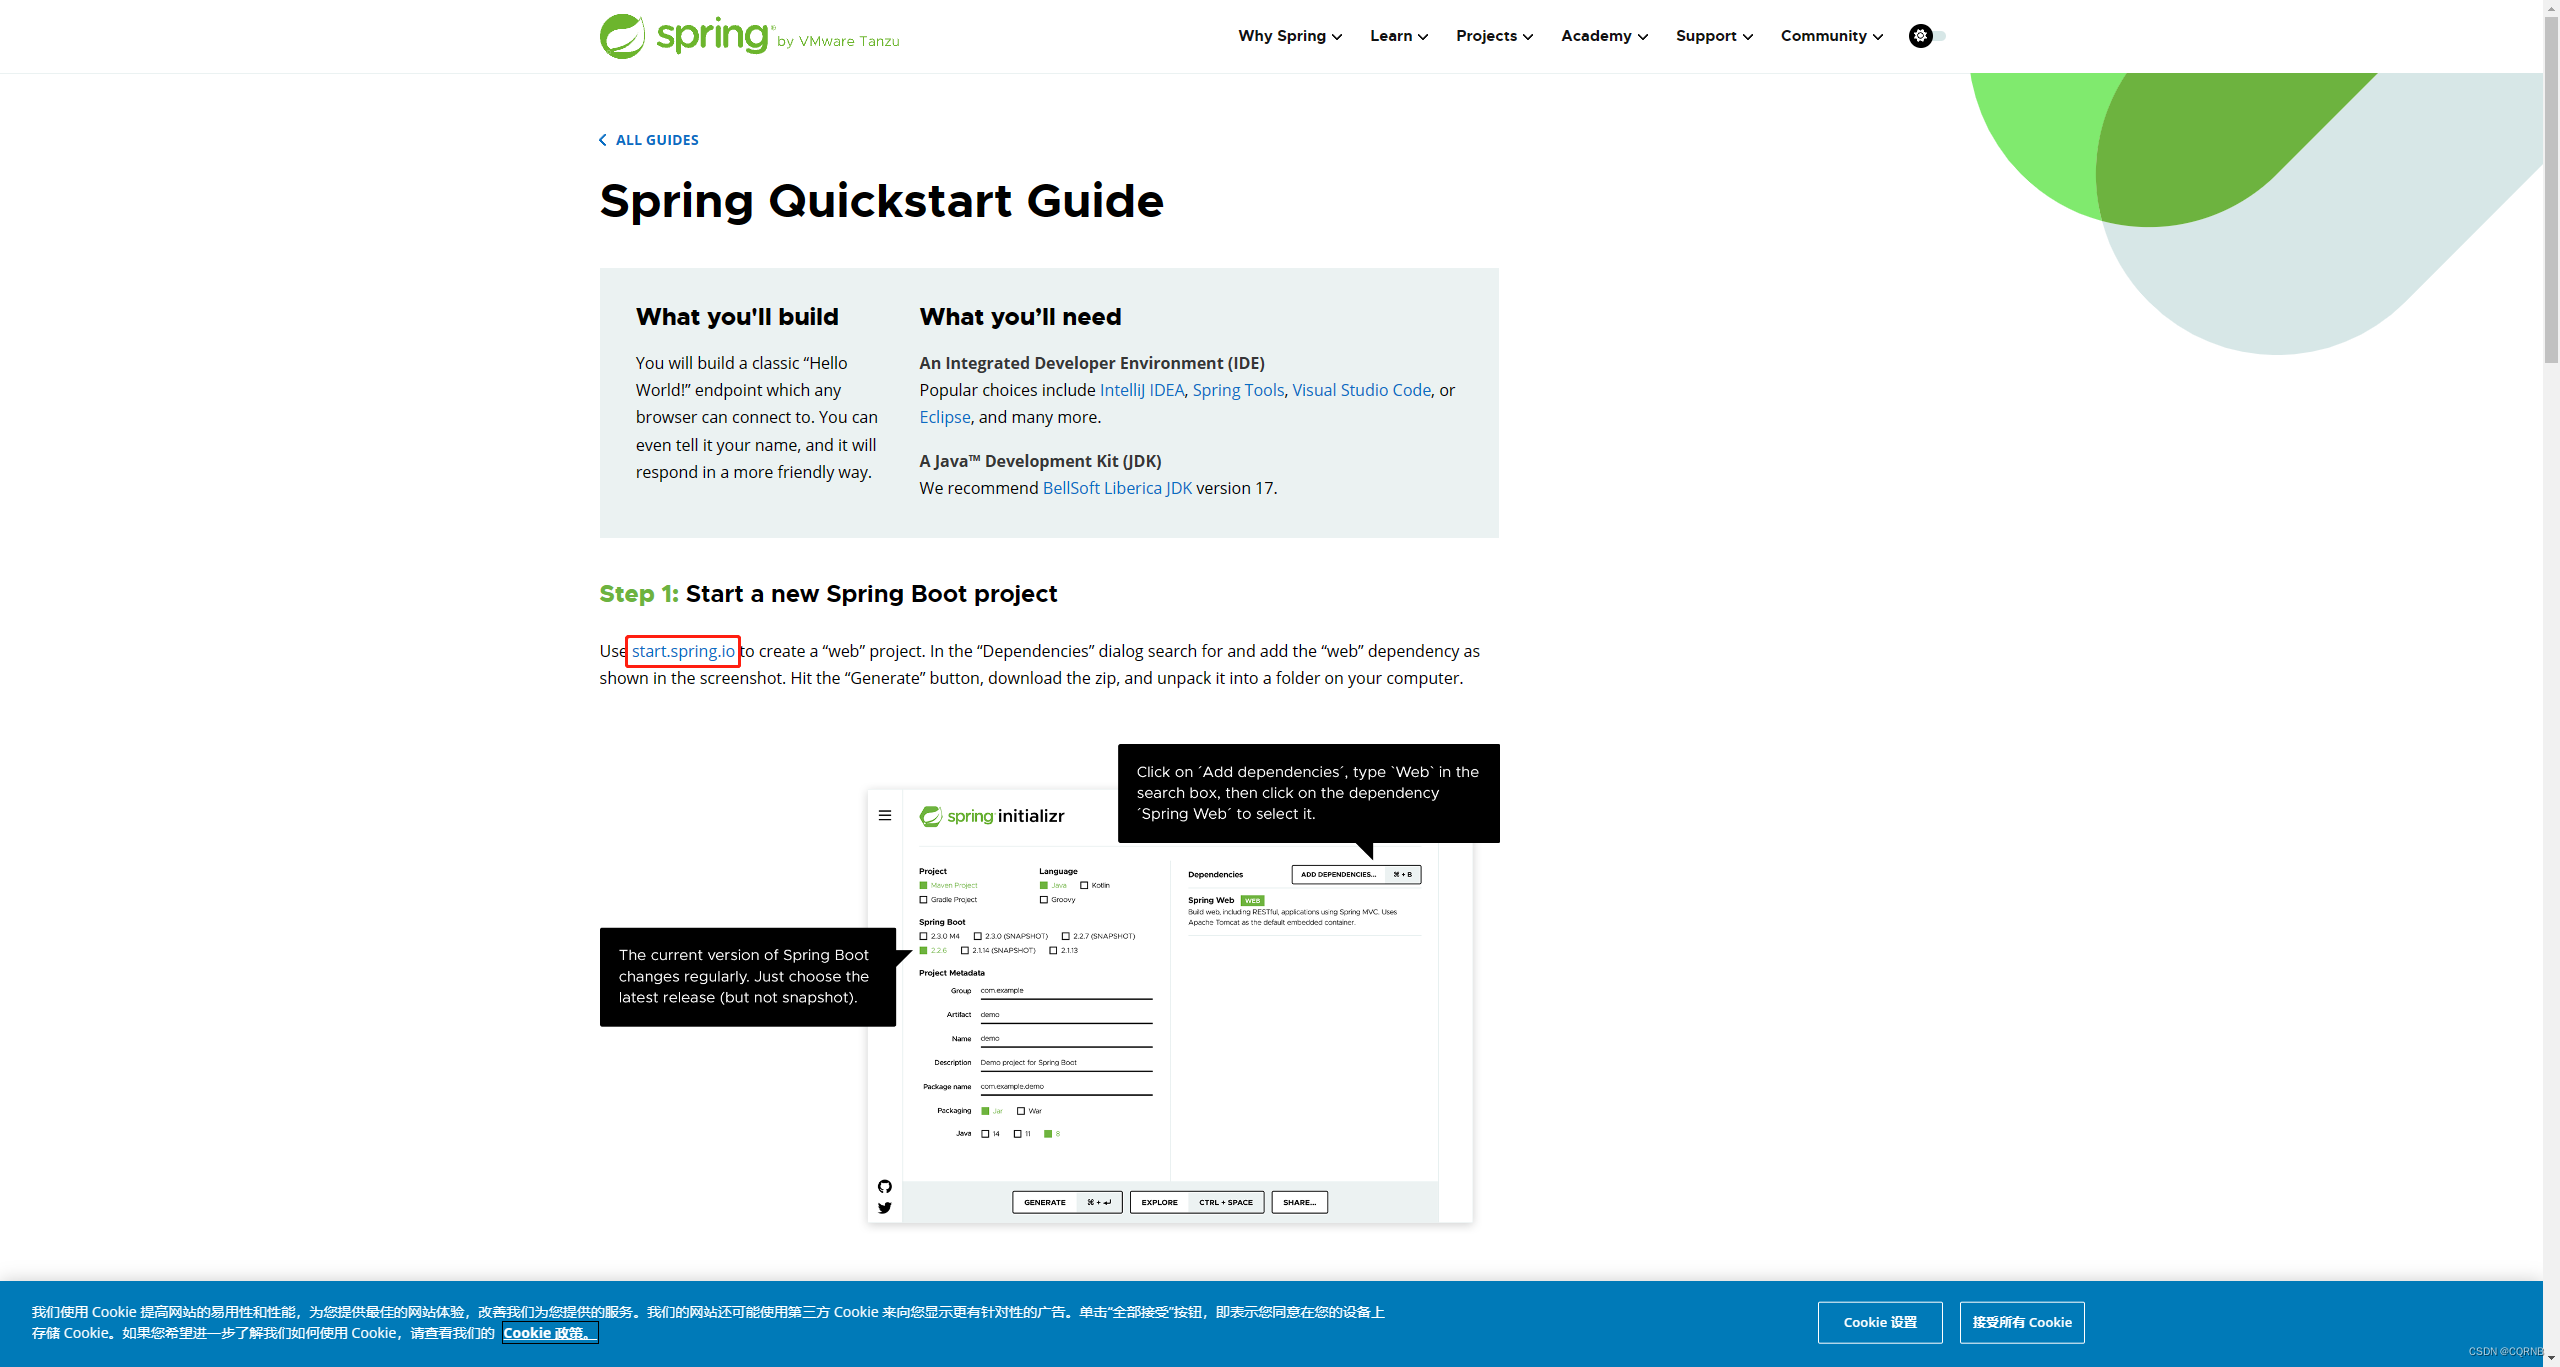Check the Kotlin language checkbox in screenshot

point(1084,885)
